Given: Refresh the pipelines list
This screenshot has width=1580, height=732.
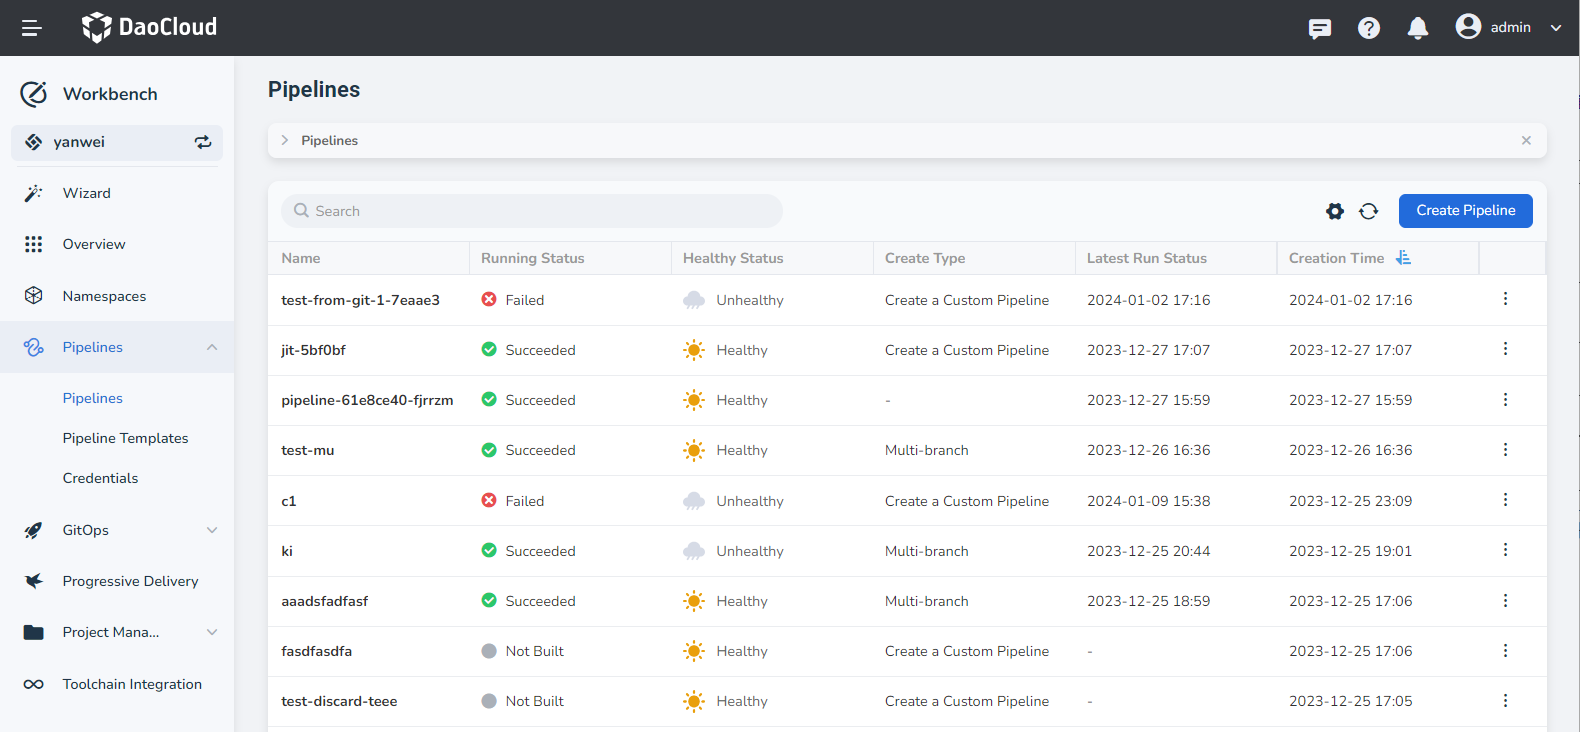Looking at the screenshot, I should point(1369,211).
